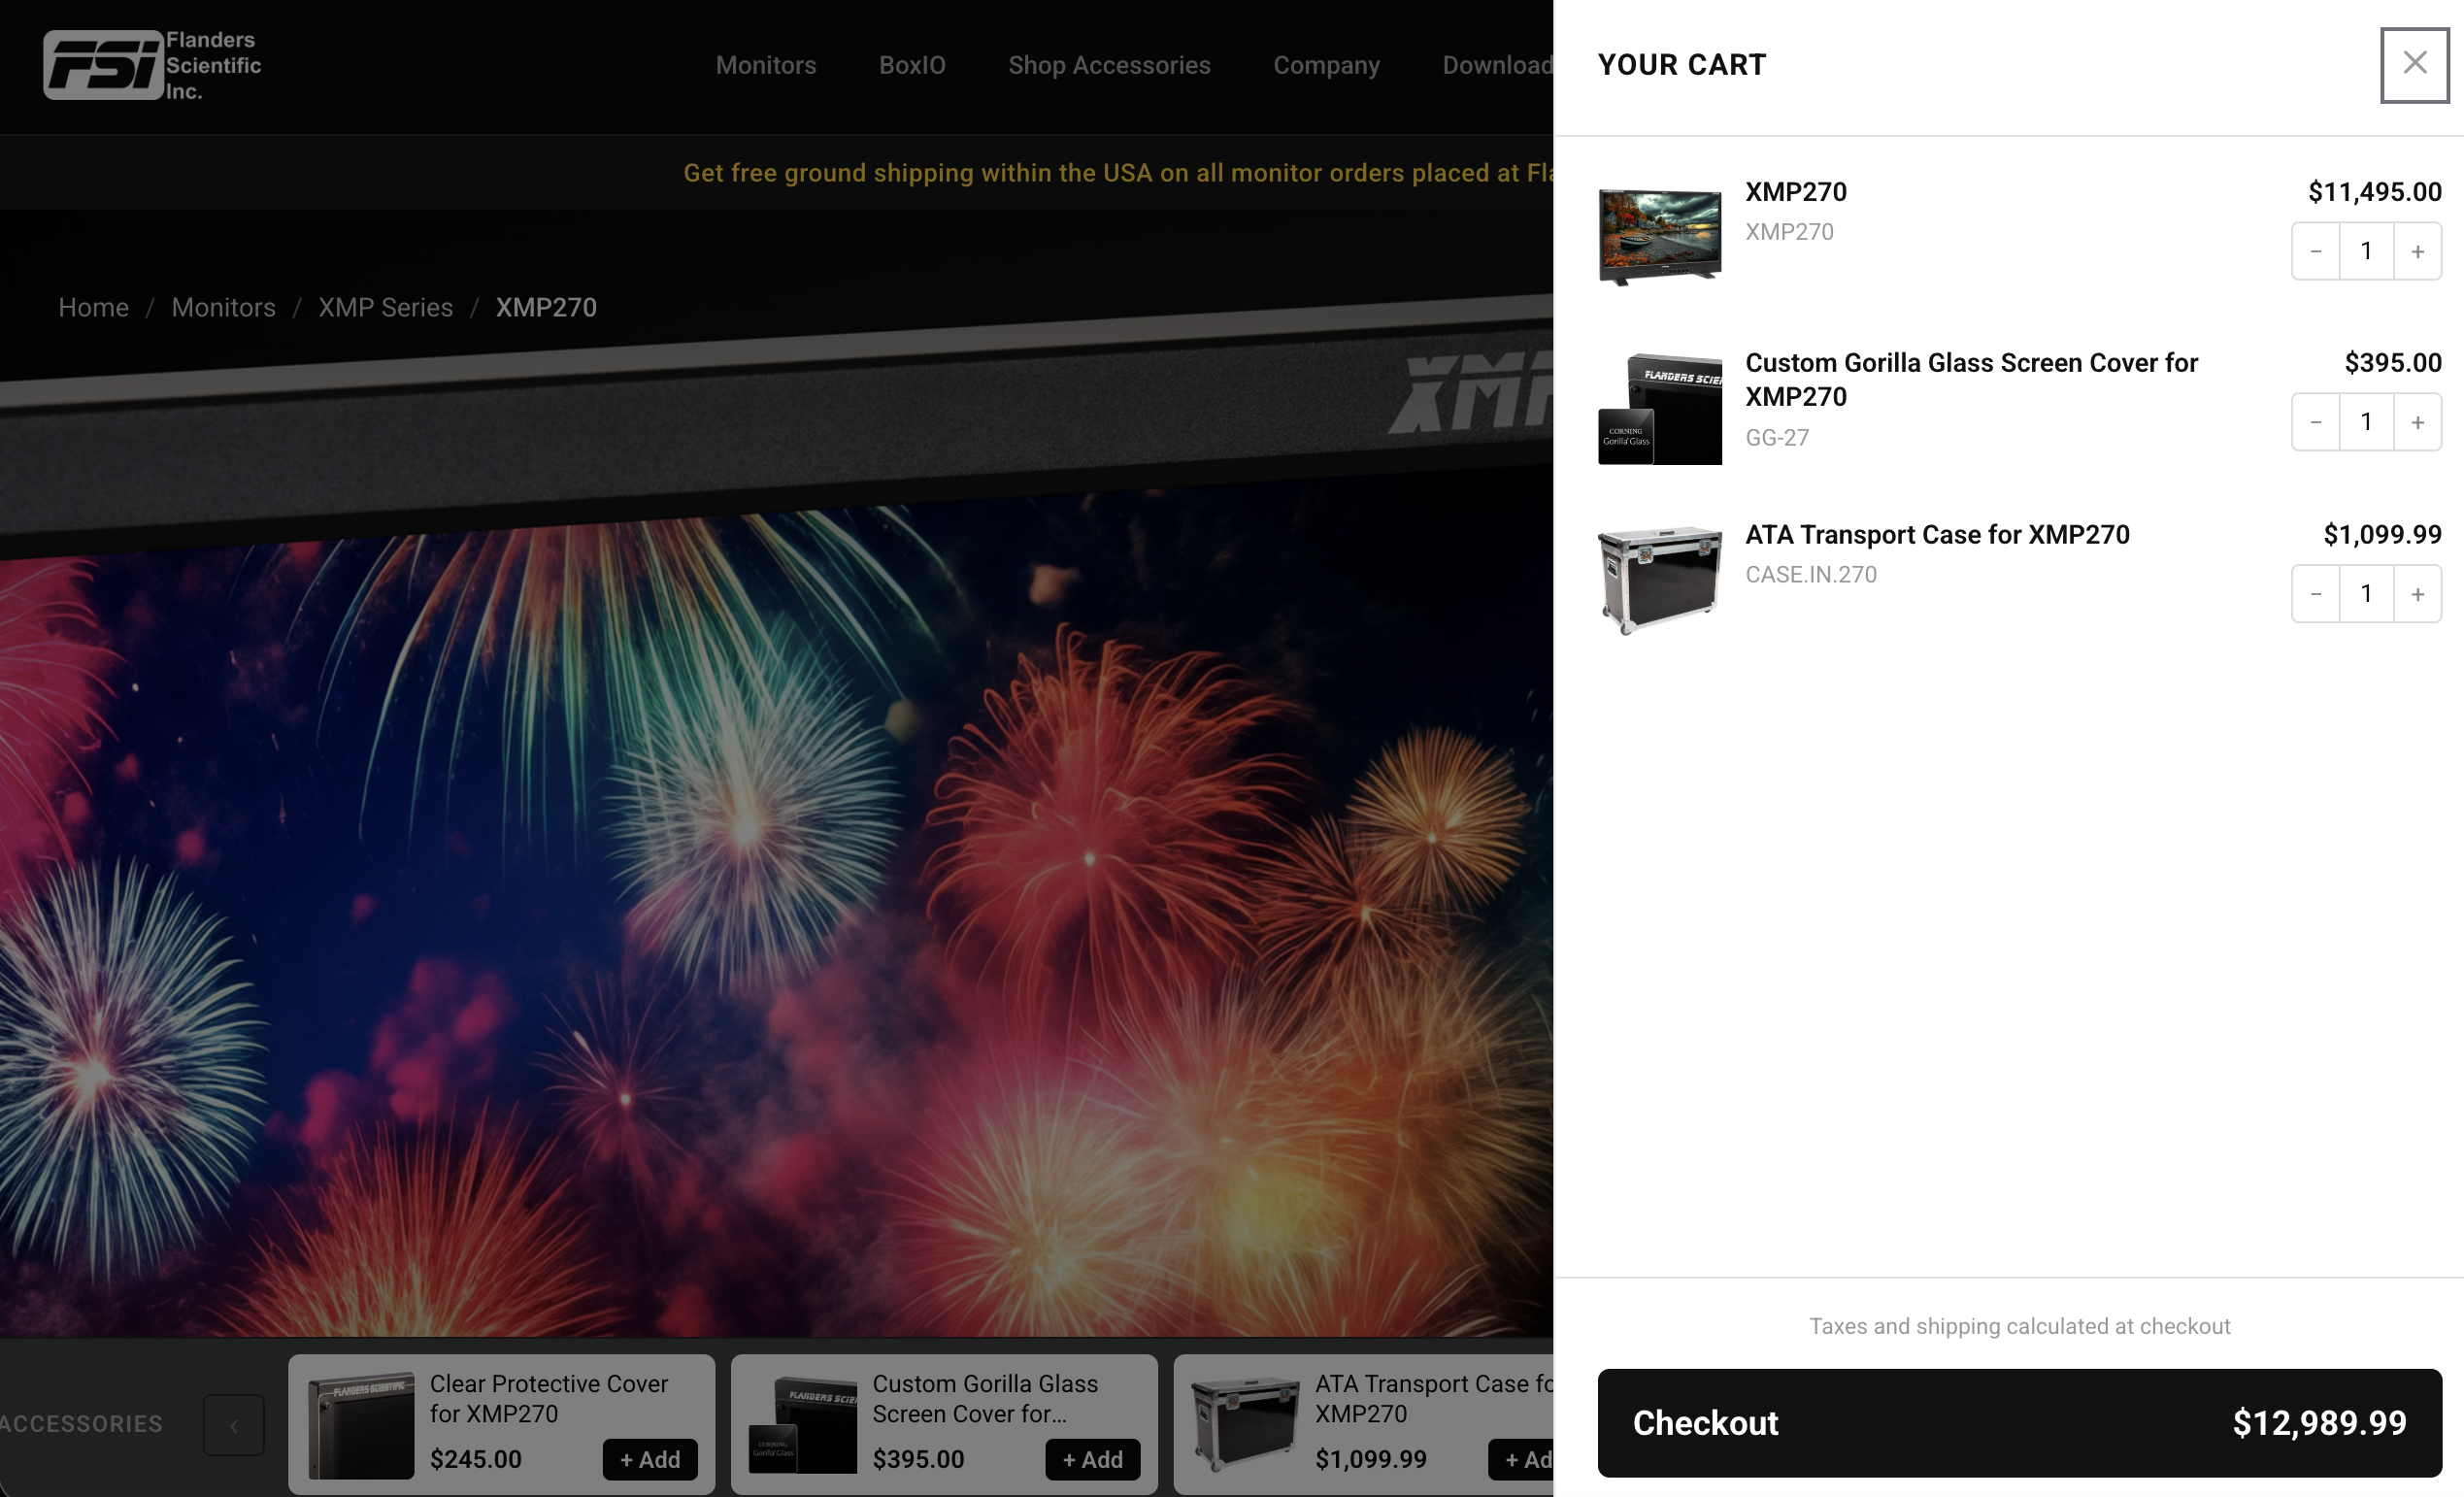Open the Custom Gorilla Glass Screen Cover cart title
The height and width of the screenshot is (1497, 2464).
pos(1971,380)
